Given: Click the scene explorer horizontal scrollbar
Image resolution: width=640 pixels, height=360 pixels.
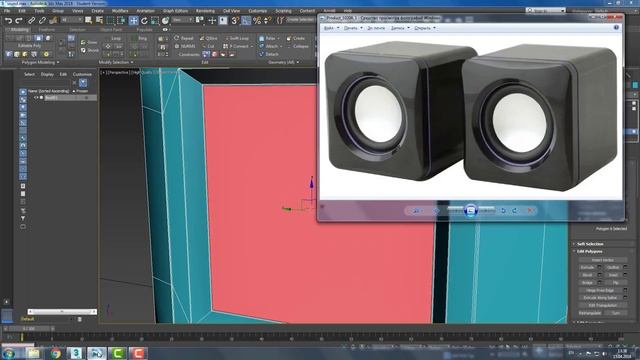Looking at the screenshot, I should click(62, 311).
